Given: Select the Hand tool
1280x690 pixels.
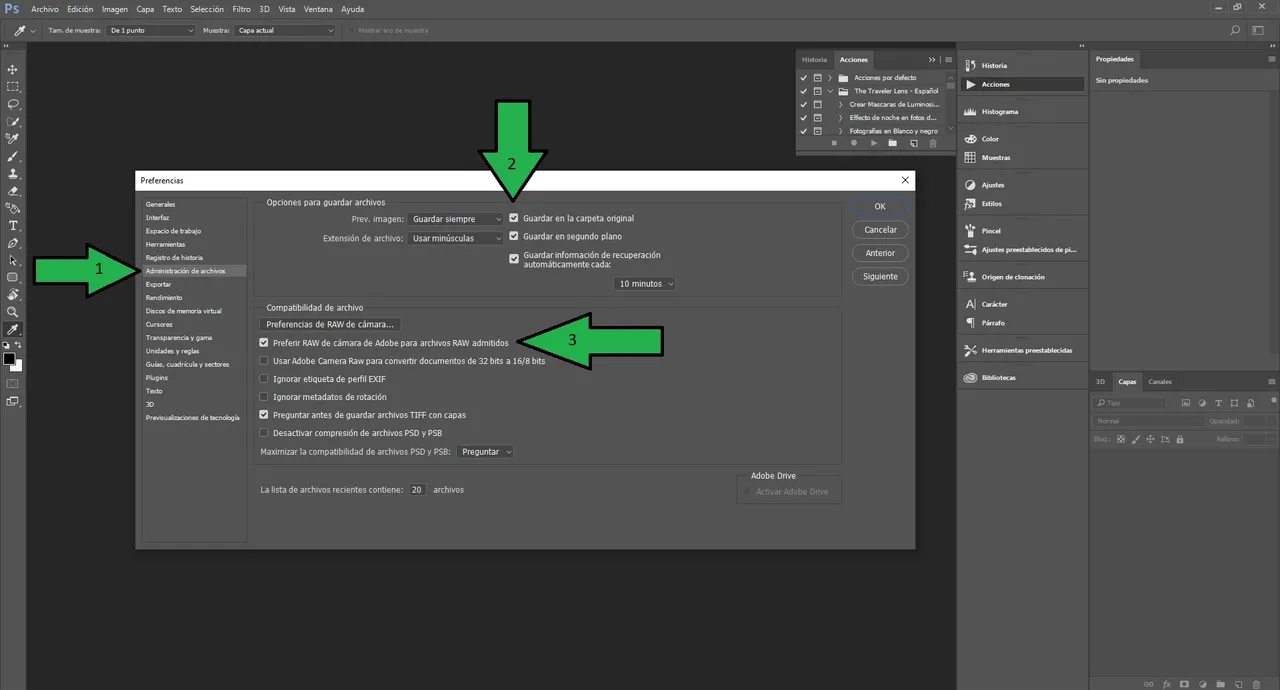Looking at the screenshot, I should tap(13, 295).
